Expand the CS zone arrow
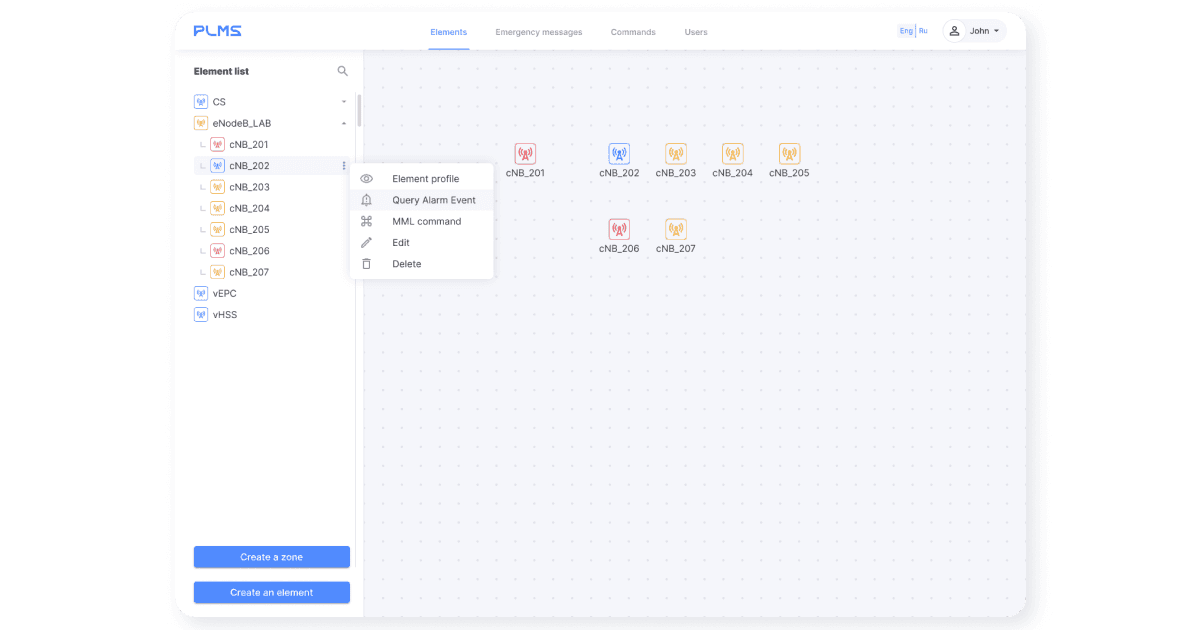This screenshot has width=1200, height=630. tap(344, 102)
